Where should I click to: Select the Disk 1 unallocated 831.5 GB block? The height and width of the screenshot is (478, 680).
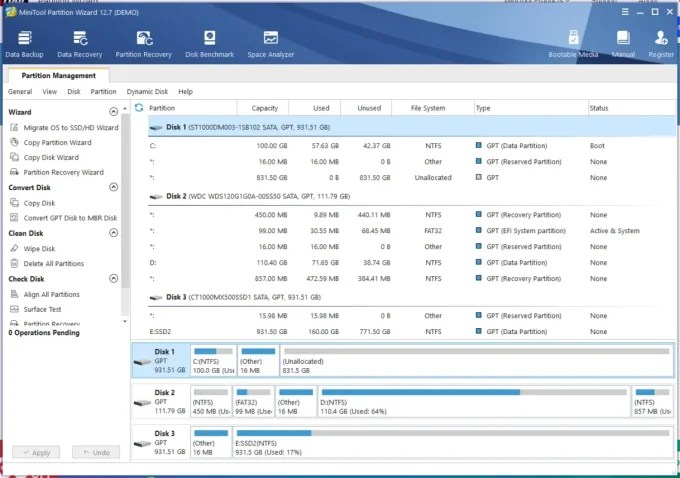(x=476, y=360)
